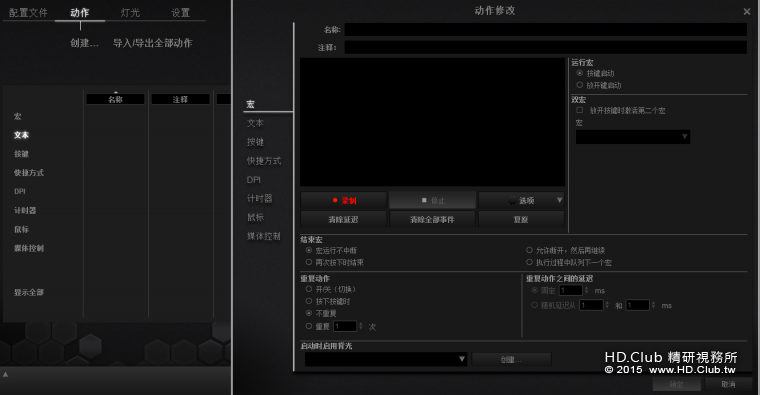Close the 动作修改 dialog with X
The width and height of the screenshot is (760, 395).
(746, 12)
